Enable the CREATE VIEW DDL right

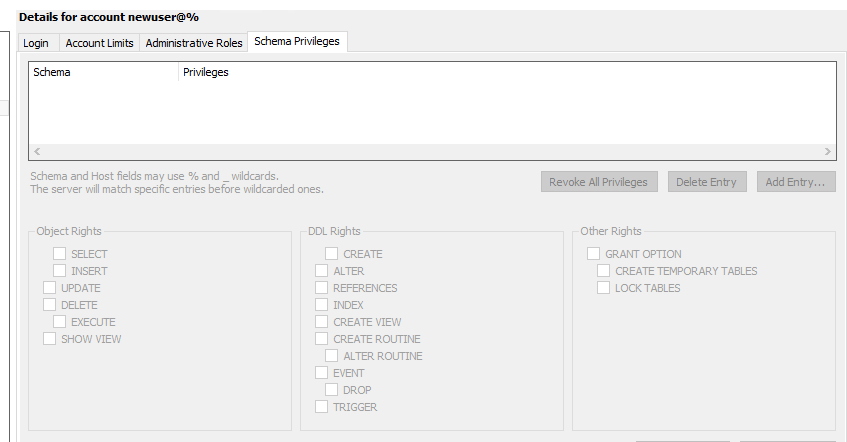[321, 322]
